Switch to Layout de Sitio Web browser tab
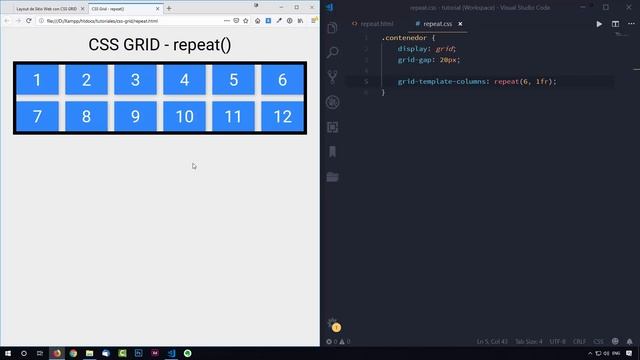 coord(46,9)
